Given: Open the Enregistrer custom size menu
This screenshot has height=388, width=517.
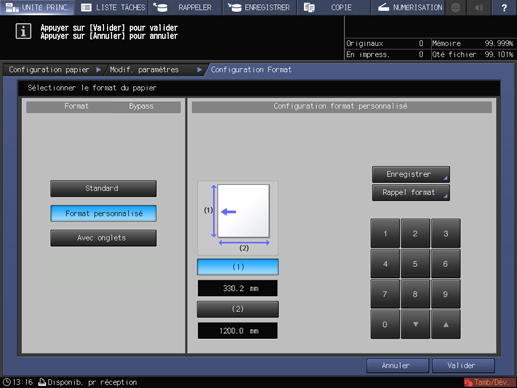Looking at the screenshot, I should (411, 174).
